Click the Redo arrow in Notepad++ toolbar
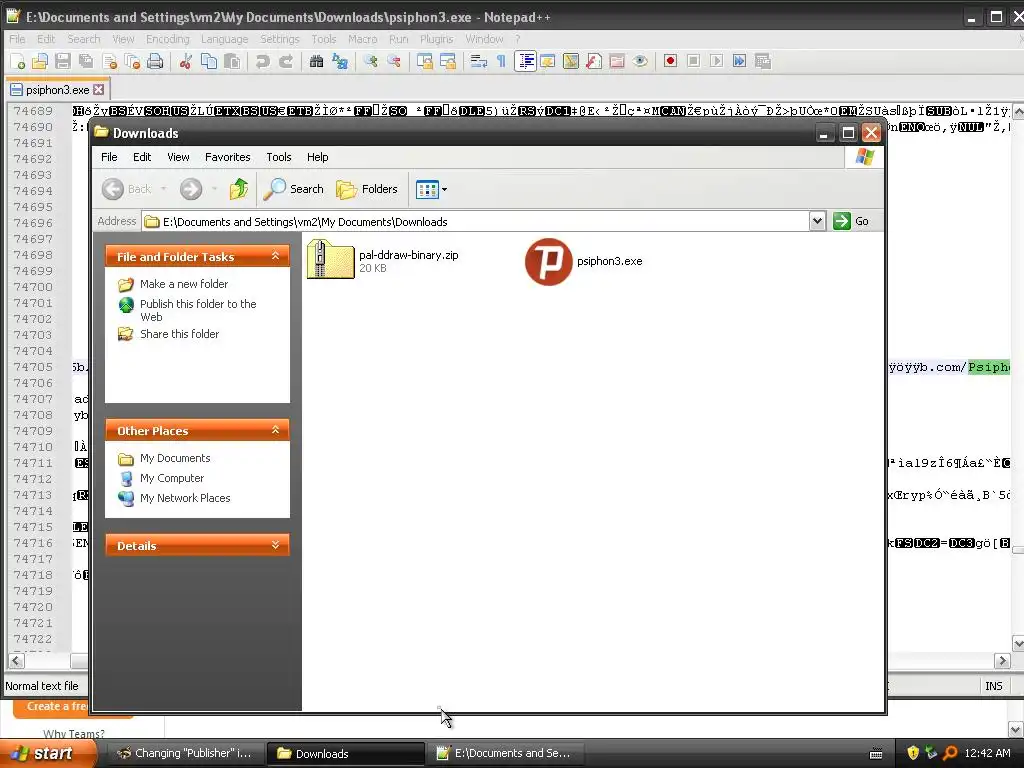The width and height of the screenshot is (1024, 768). point(286,61)
